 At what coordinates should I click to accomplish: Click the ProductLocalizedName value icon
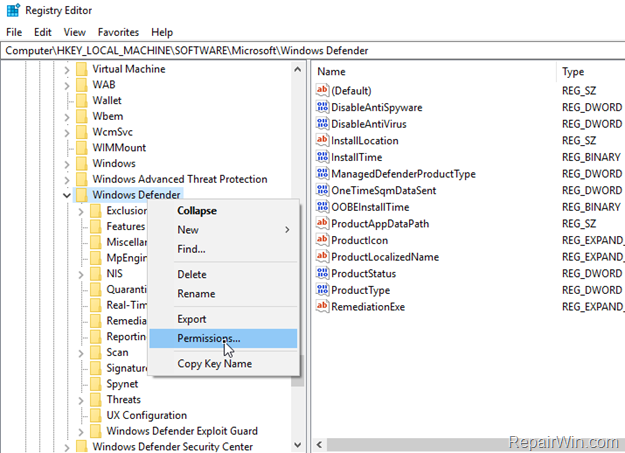click(x=322, y=256)
